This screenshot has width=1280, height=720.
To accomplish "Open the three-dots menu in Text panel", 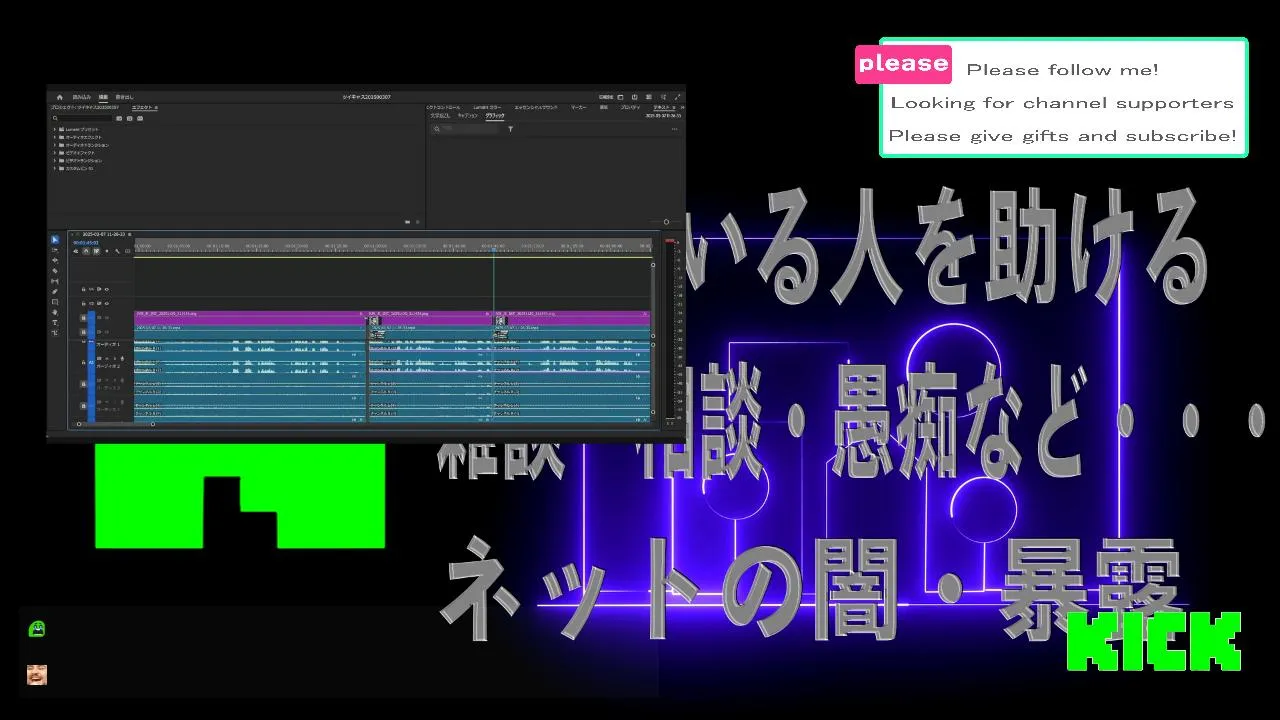I will point(675,129).
